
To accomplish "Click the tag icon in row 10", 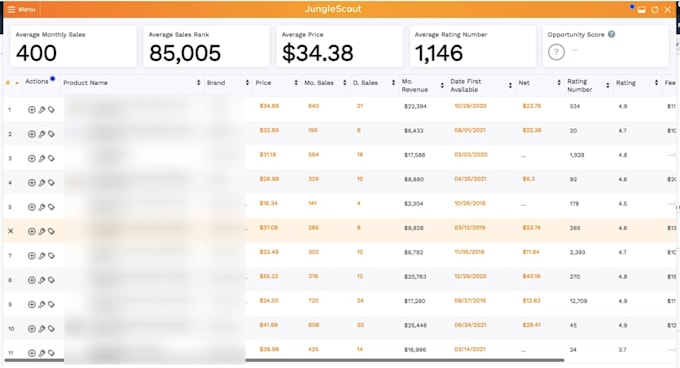I will coord(51,329).
